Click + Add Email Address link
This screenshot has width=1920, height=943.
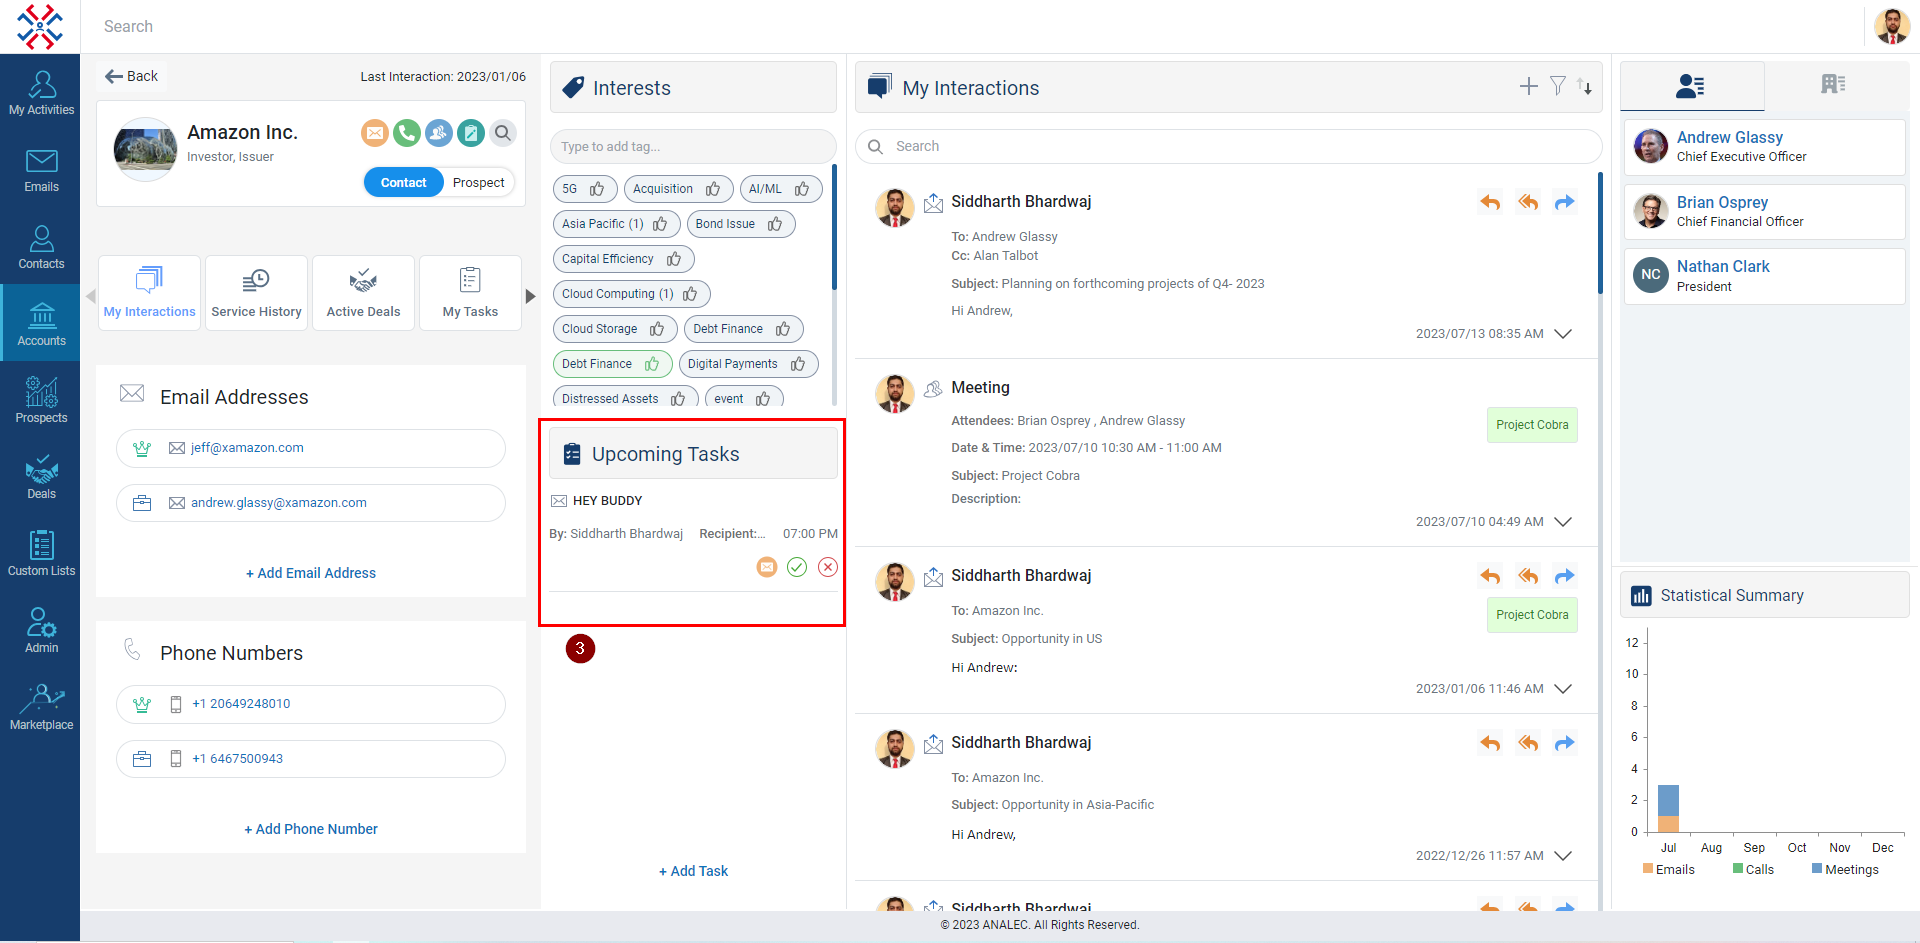click(311, 573)
